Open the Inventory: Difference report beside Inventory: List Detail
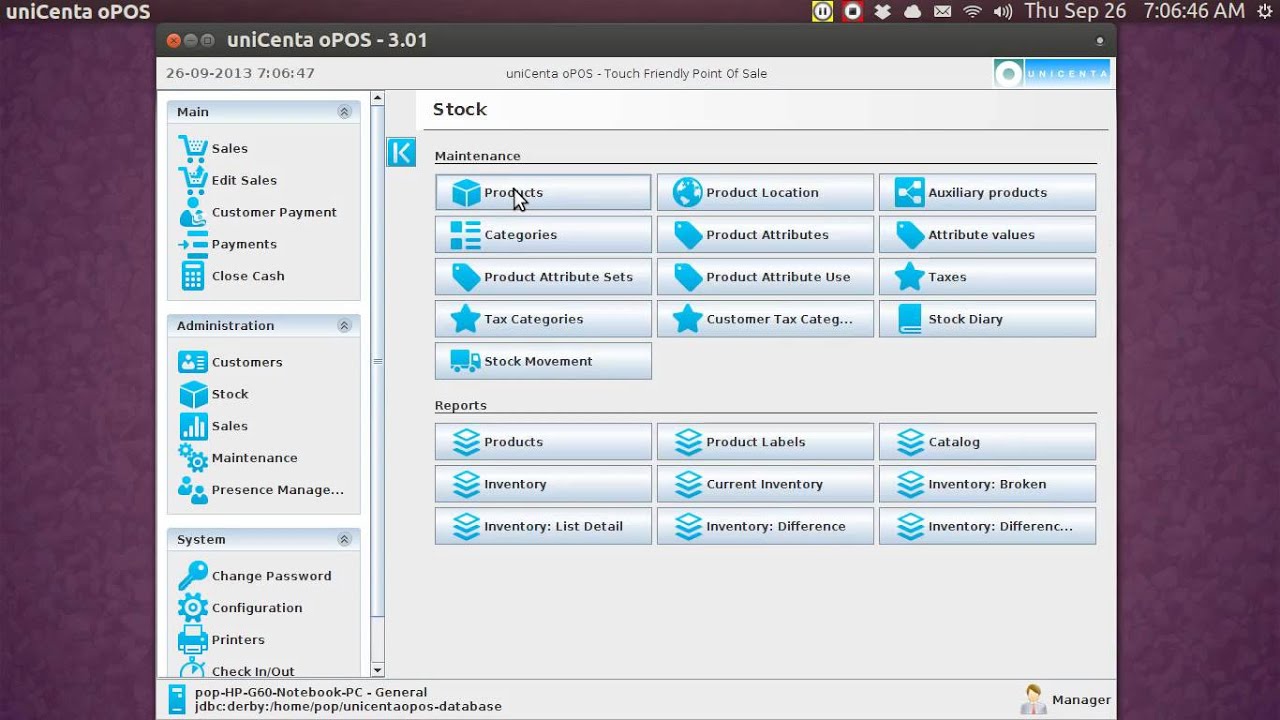 pyautogui.click(x=765, y=526)
